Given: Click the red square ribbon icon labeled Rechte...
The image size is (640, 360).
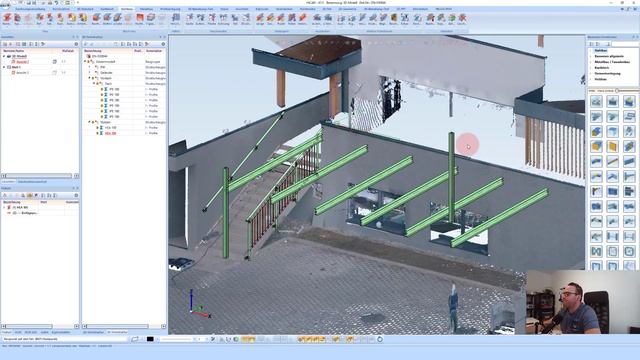Looking at the screenshot, I should pos(140,19).
